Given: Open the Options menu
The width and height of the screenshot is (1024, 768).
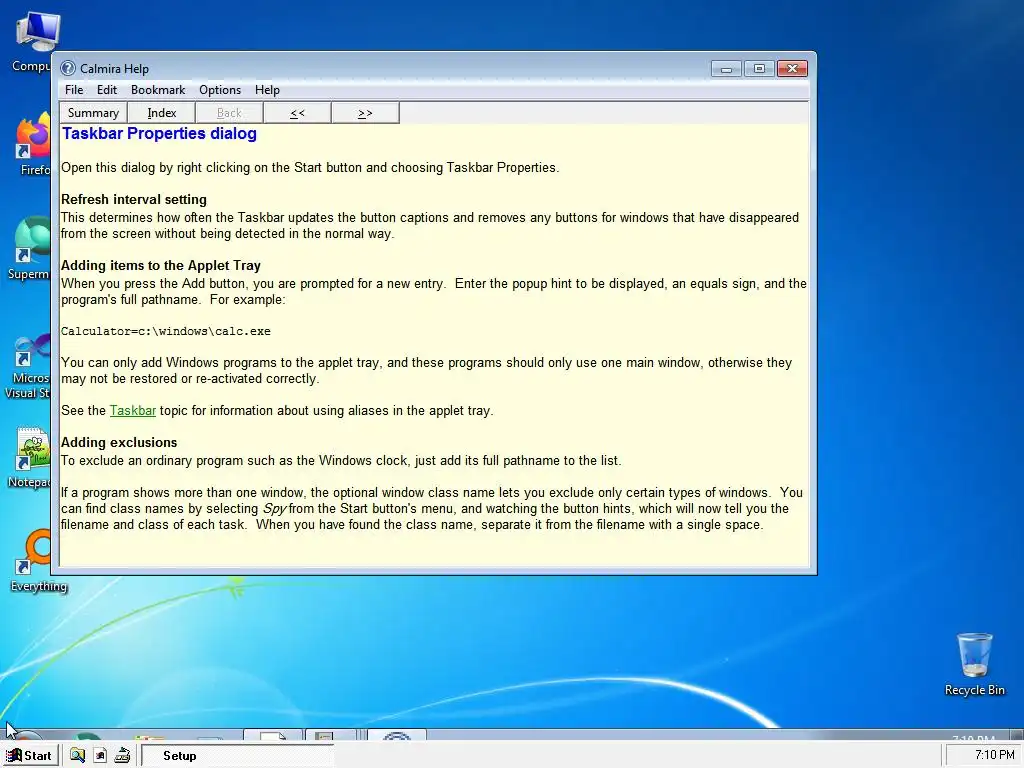Looking at the screenshot, I should (x=220, y=90).
